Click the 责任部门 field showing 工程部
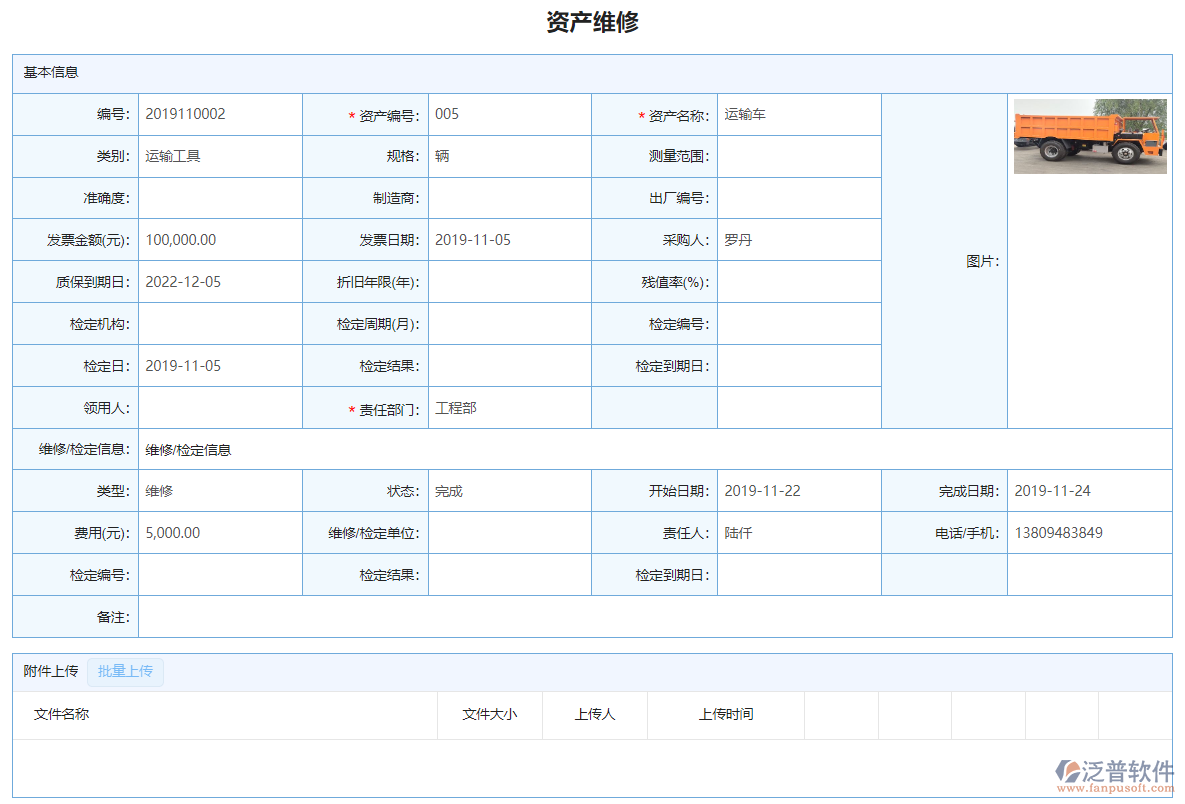This screenshot has height=804, width=1185. tap(509, 408)
